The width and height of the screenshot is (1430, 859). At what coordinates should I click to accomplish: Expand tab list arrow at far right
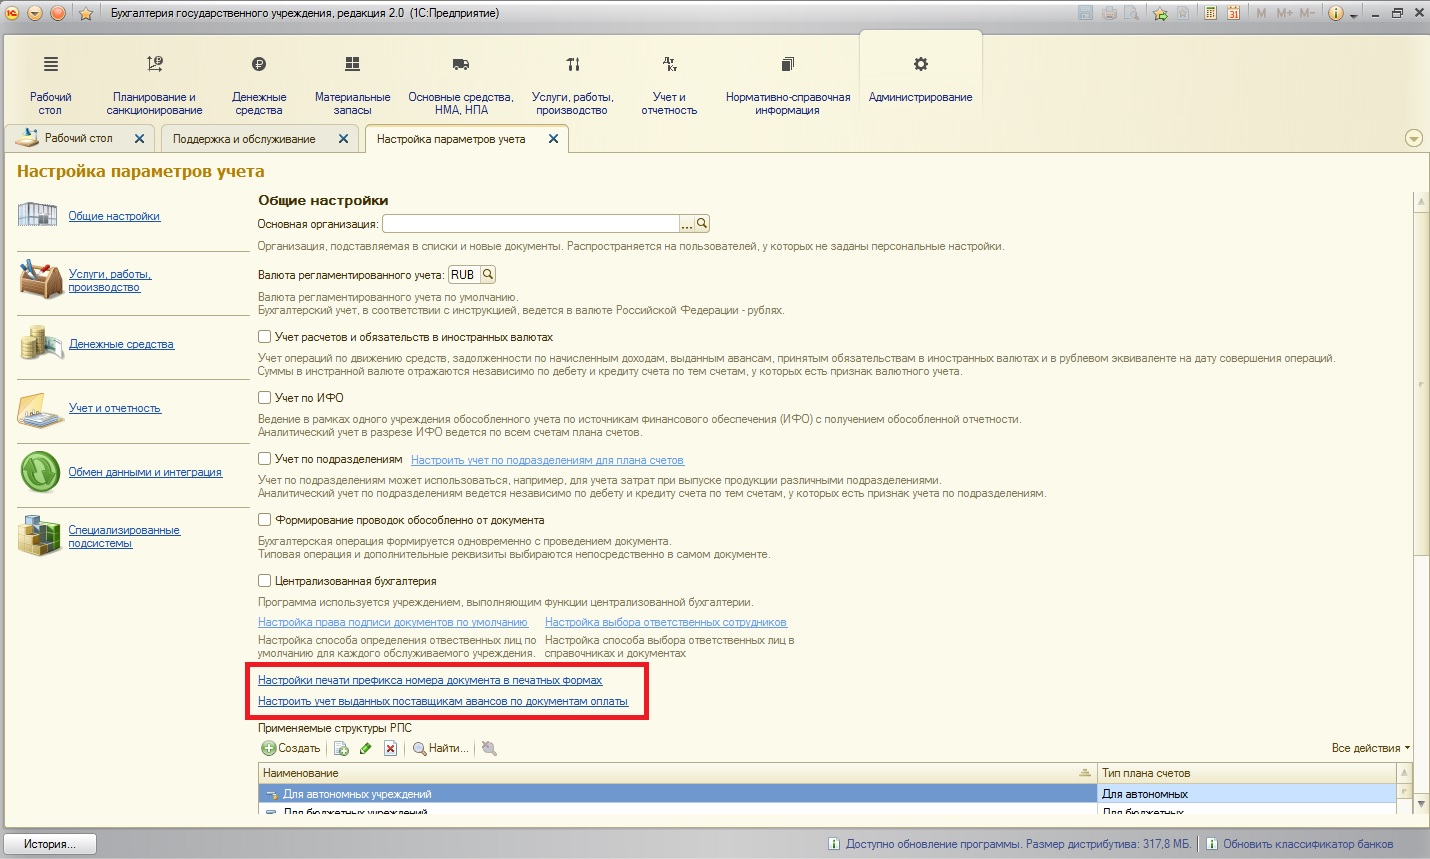(1413, 138)
